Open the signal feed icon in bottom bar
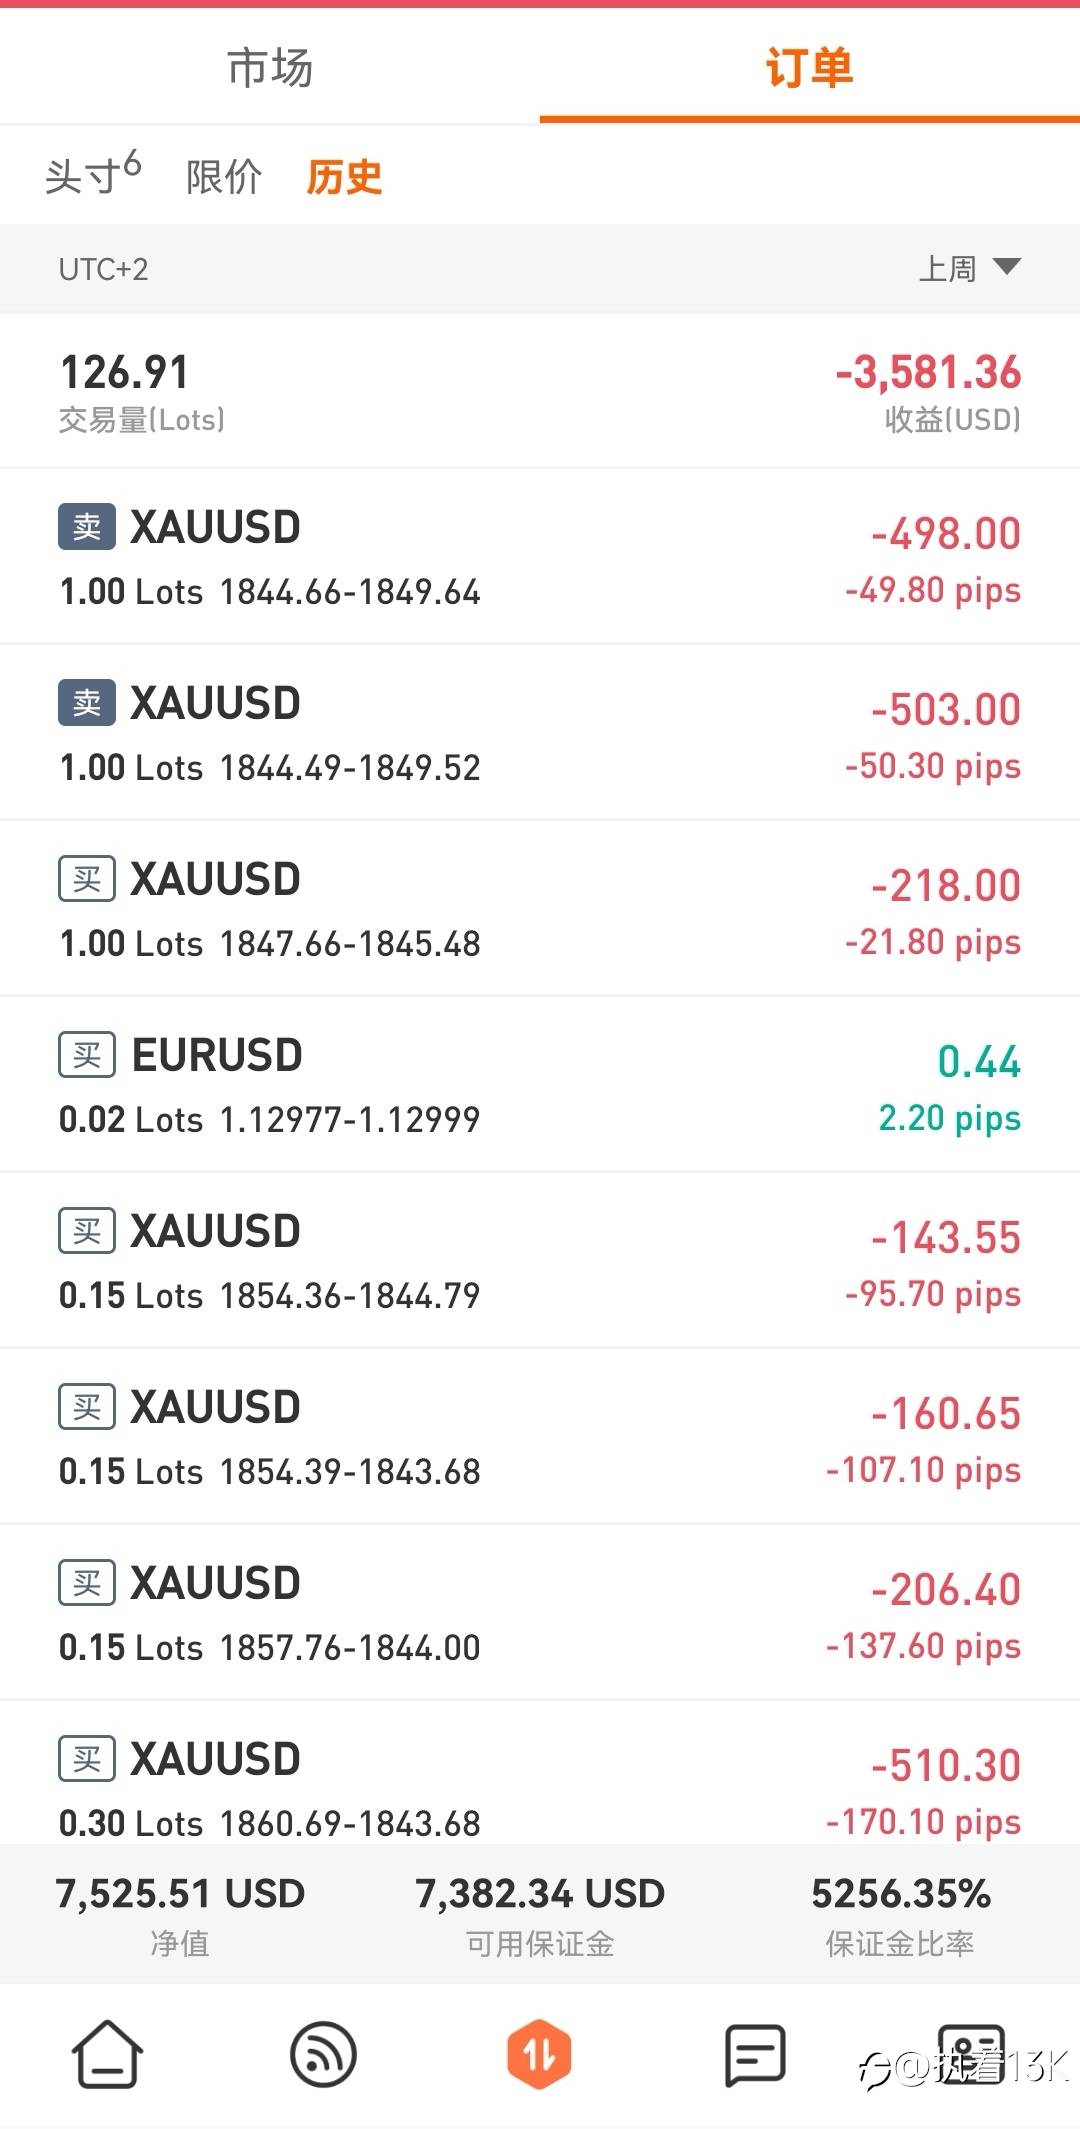The height and width of the screenshot is (2129, 1080). coord(323,2054)
